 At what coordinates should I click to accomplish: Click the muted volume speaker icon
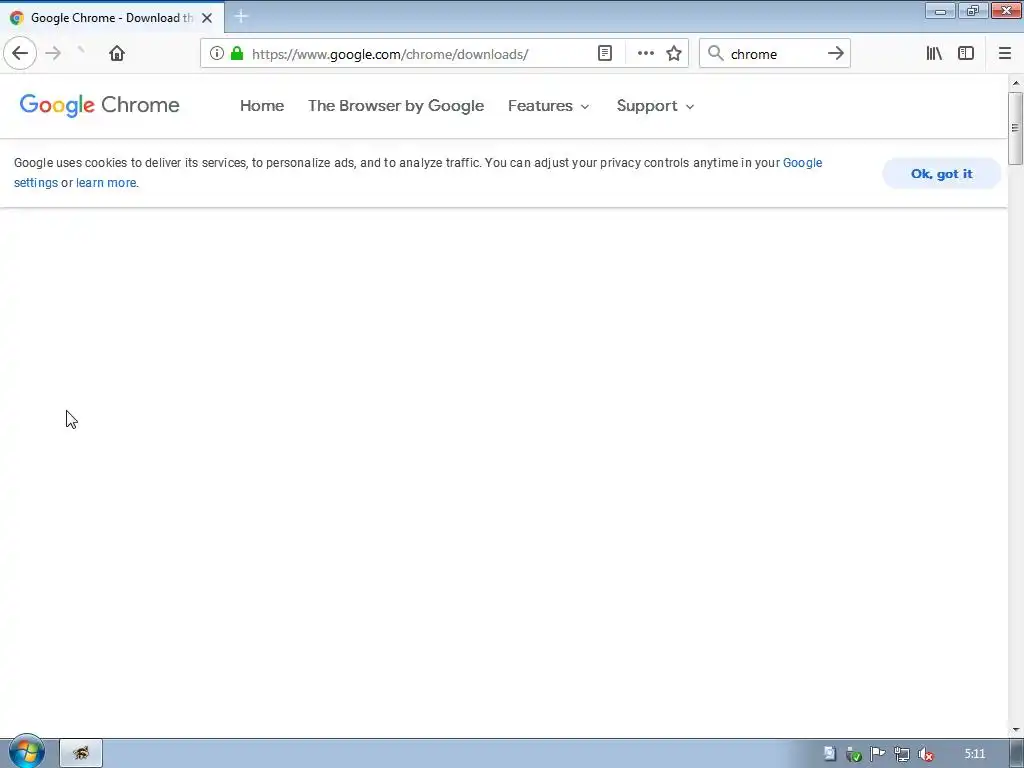(x=925, y=754)
